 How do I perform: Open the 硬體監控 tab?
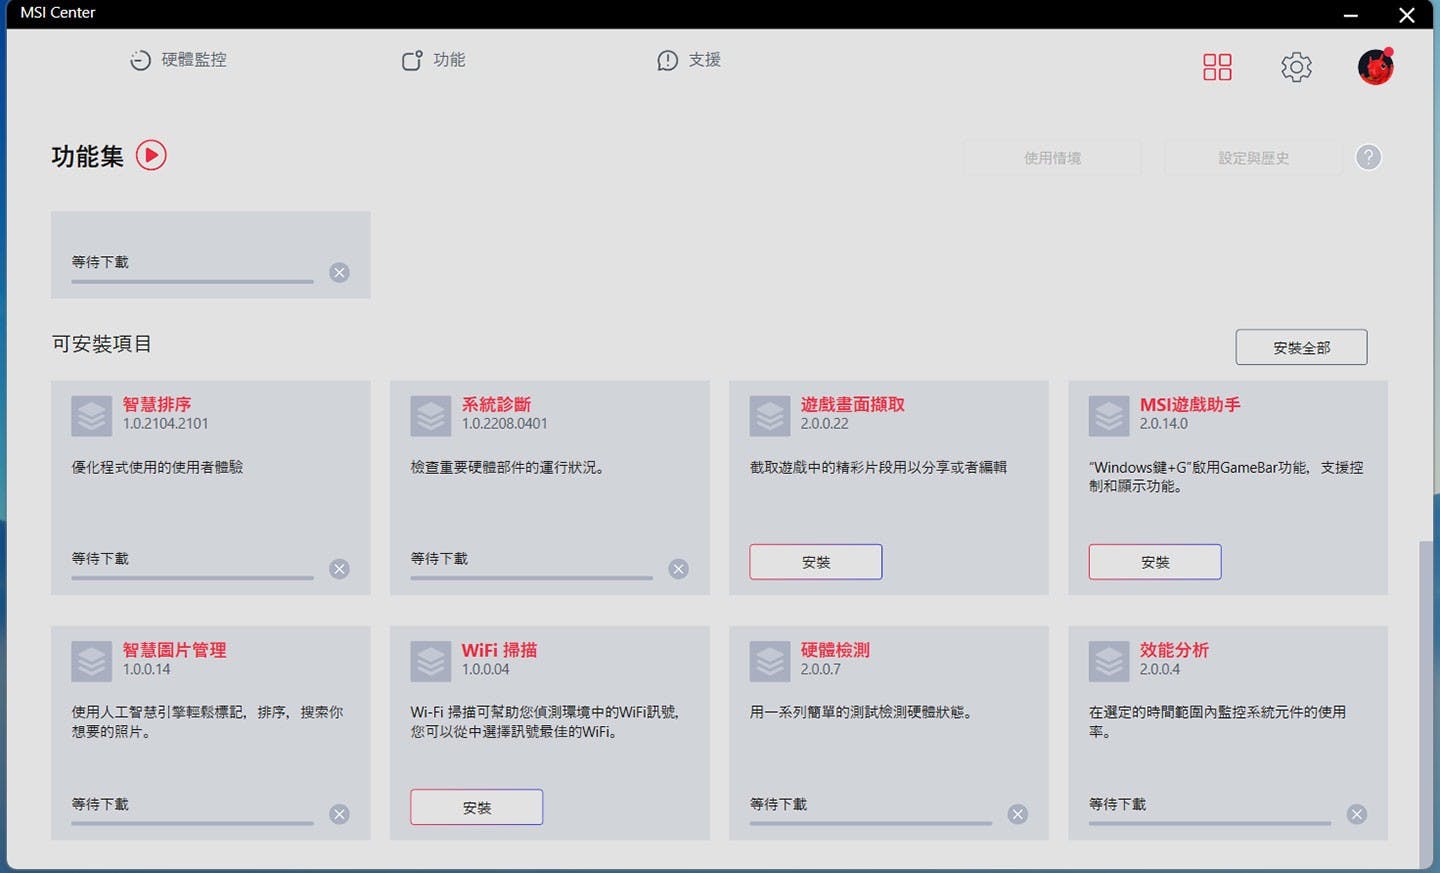click(178, 60)
